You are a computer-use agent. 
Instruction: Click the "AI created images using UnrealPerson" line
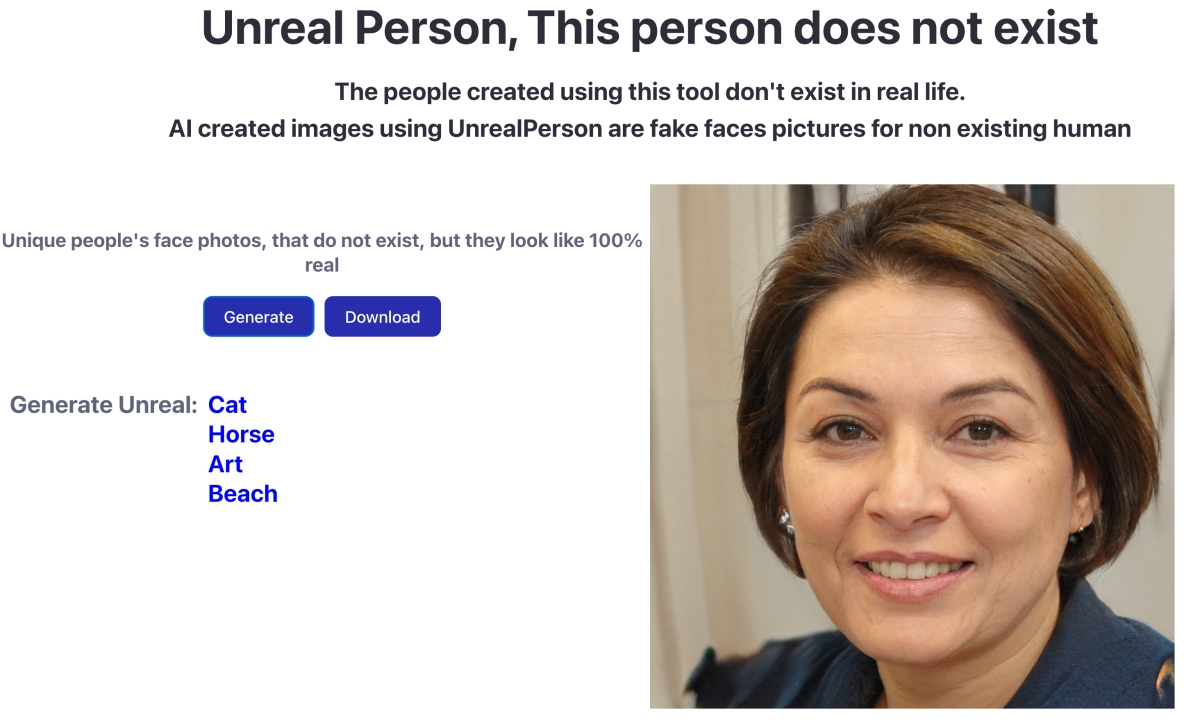click(x=649, y=129)
